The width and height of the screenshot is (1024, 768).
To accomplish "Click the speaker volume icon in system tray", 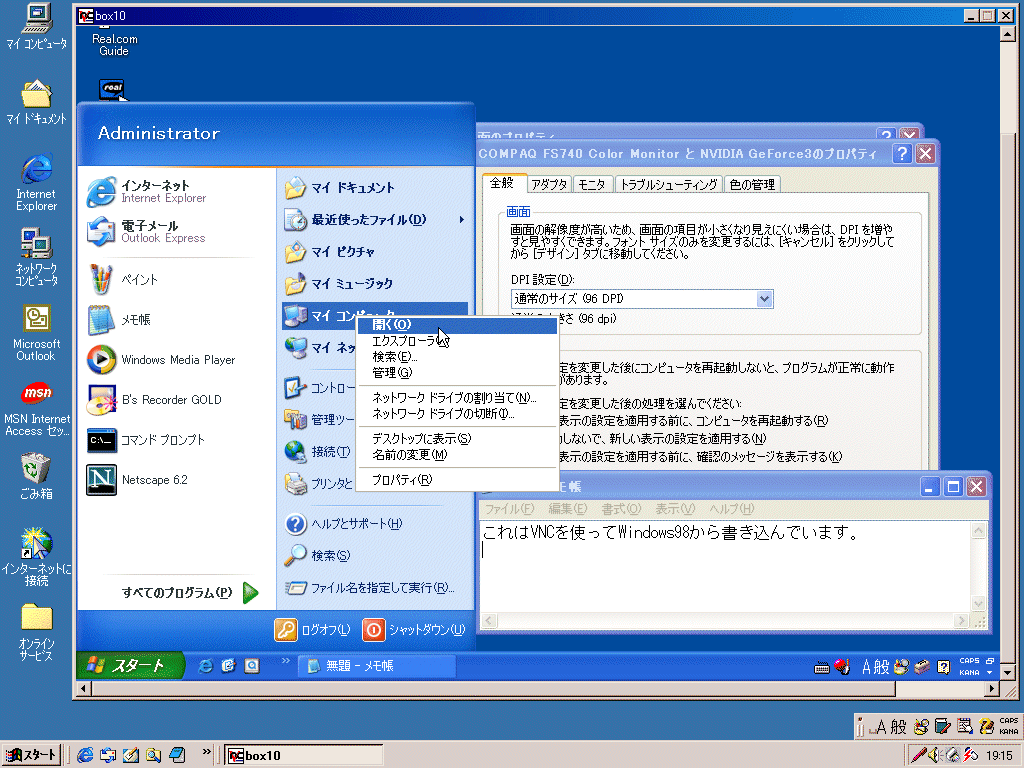I will click(935, 755).
